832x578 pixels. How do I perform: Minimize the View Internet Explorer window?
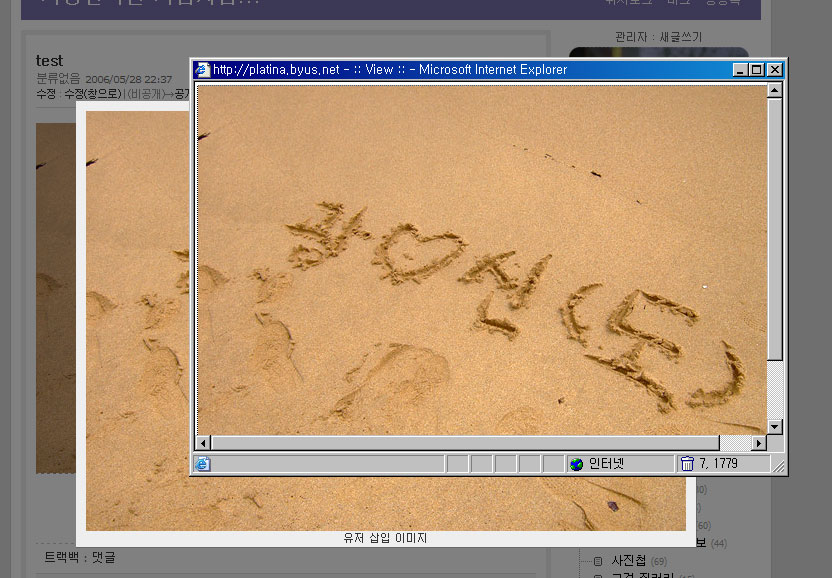tap(740, 70)
